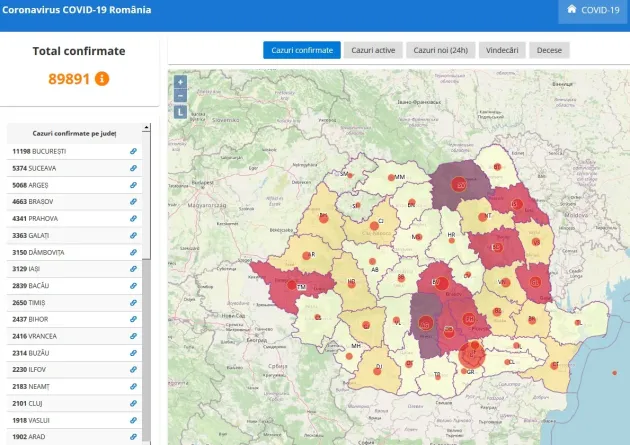Open link icon for BUZĂU row
Screen dimensions: 630x445
coord(133,353)
